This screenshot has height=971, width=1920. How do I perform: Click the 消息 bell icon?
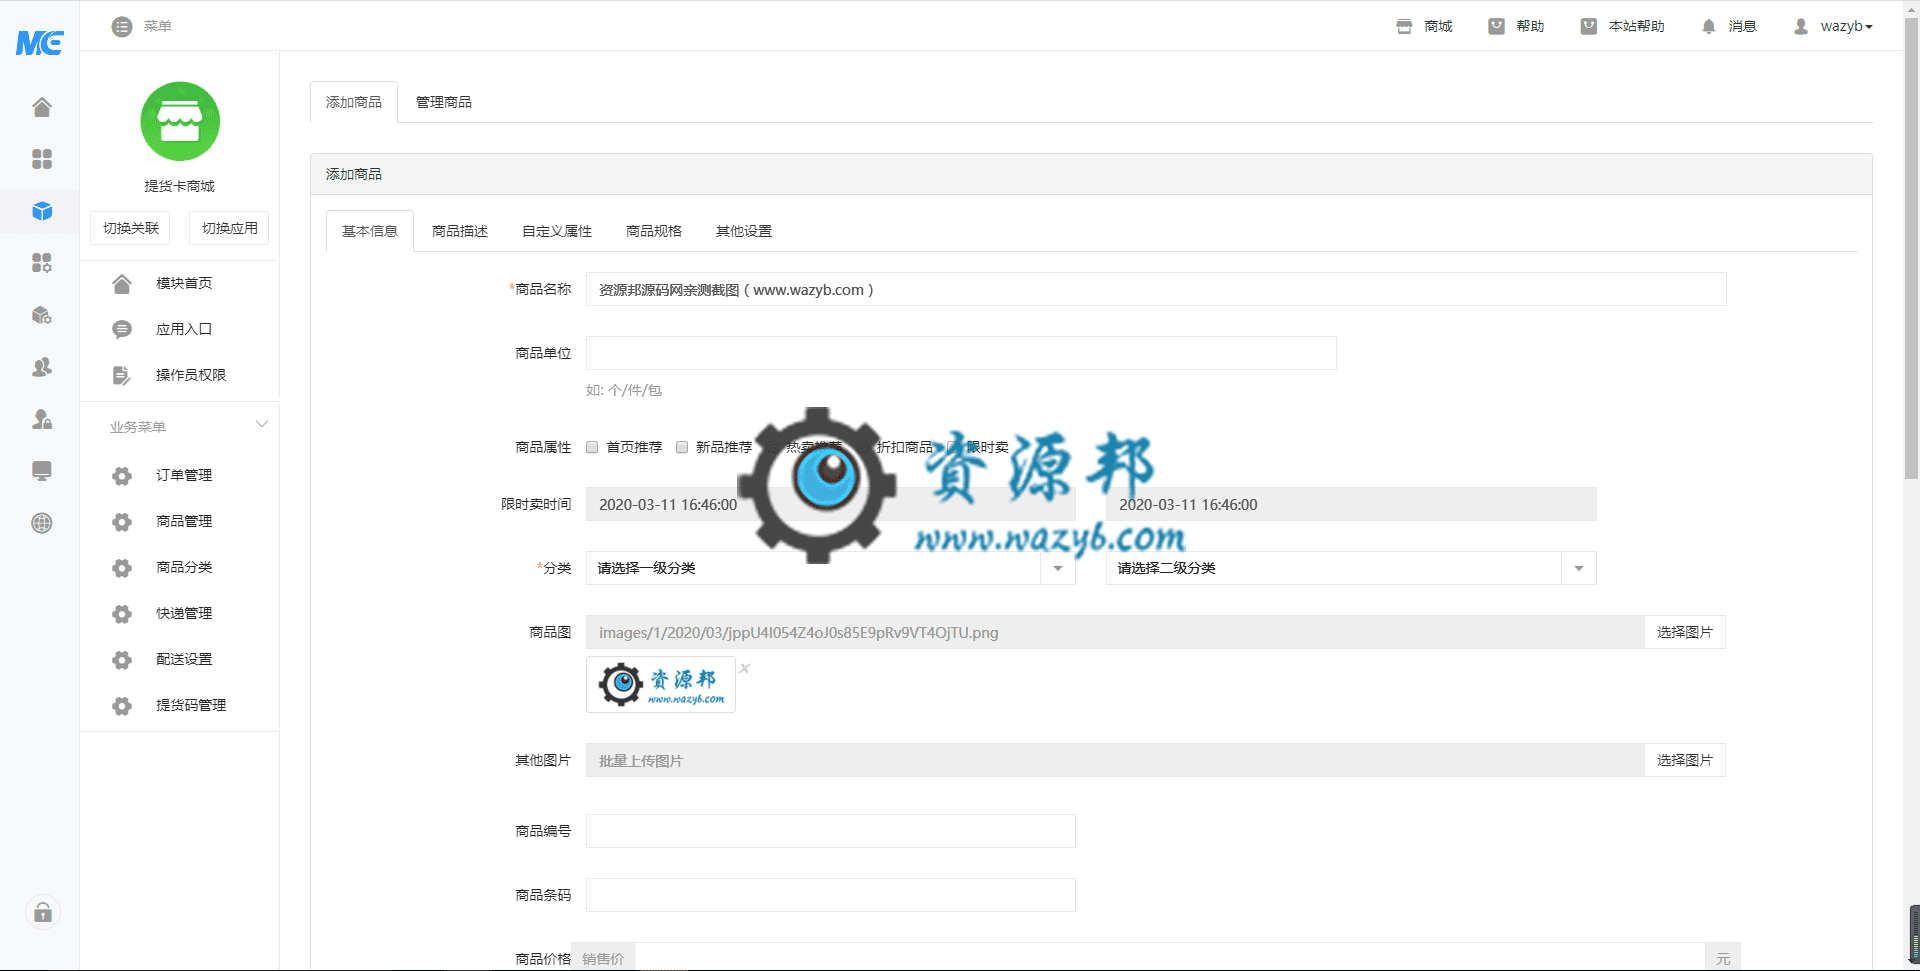tap(1709, 27)
